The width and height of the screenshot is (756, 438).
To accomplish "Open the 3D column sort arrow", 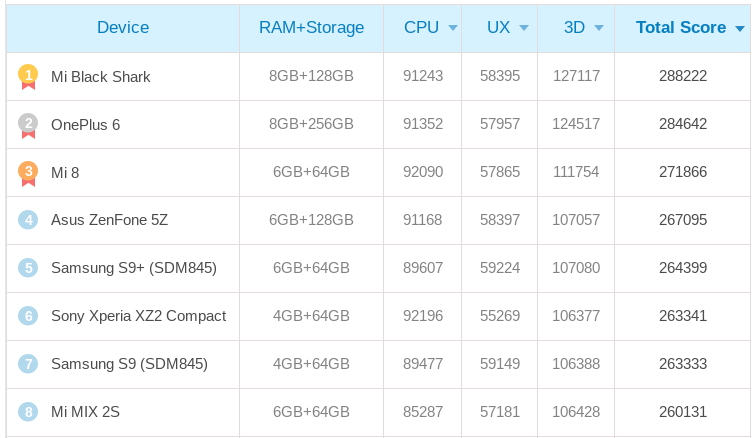I will tap(599, 28).
